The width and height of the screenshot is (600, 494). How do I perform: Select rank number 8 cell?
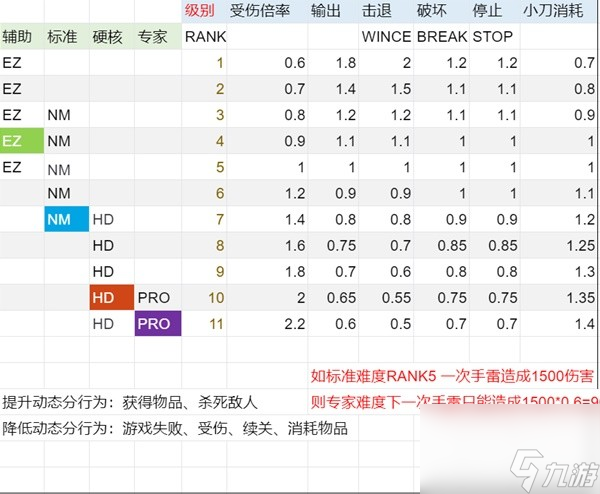pyautogui.click(x=204, y=245)
